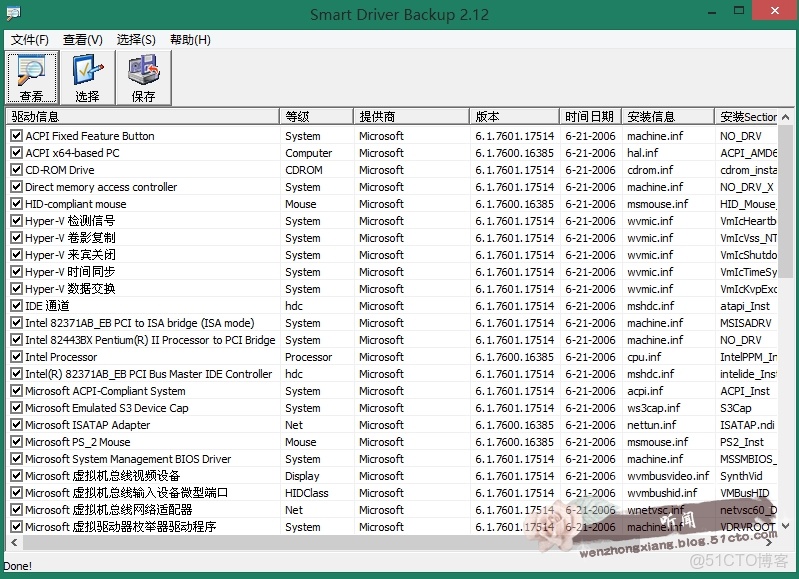Sort by the 等级 column header
The height and width of the screenshot is (579, 799).
pos(316,117)
